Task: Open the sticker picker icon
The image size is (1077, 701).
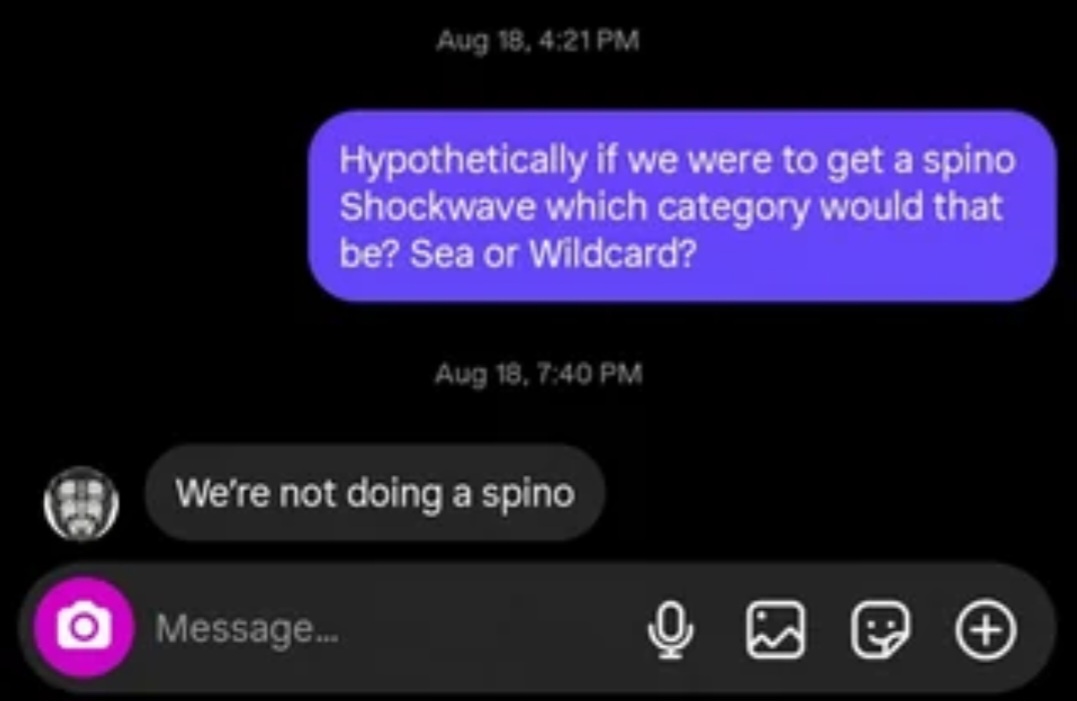Action: click(x=881, y=629)
